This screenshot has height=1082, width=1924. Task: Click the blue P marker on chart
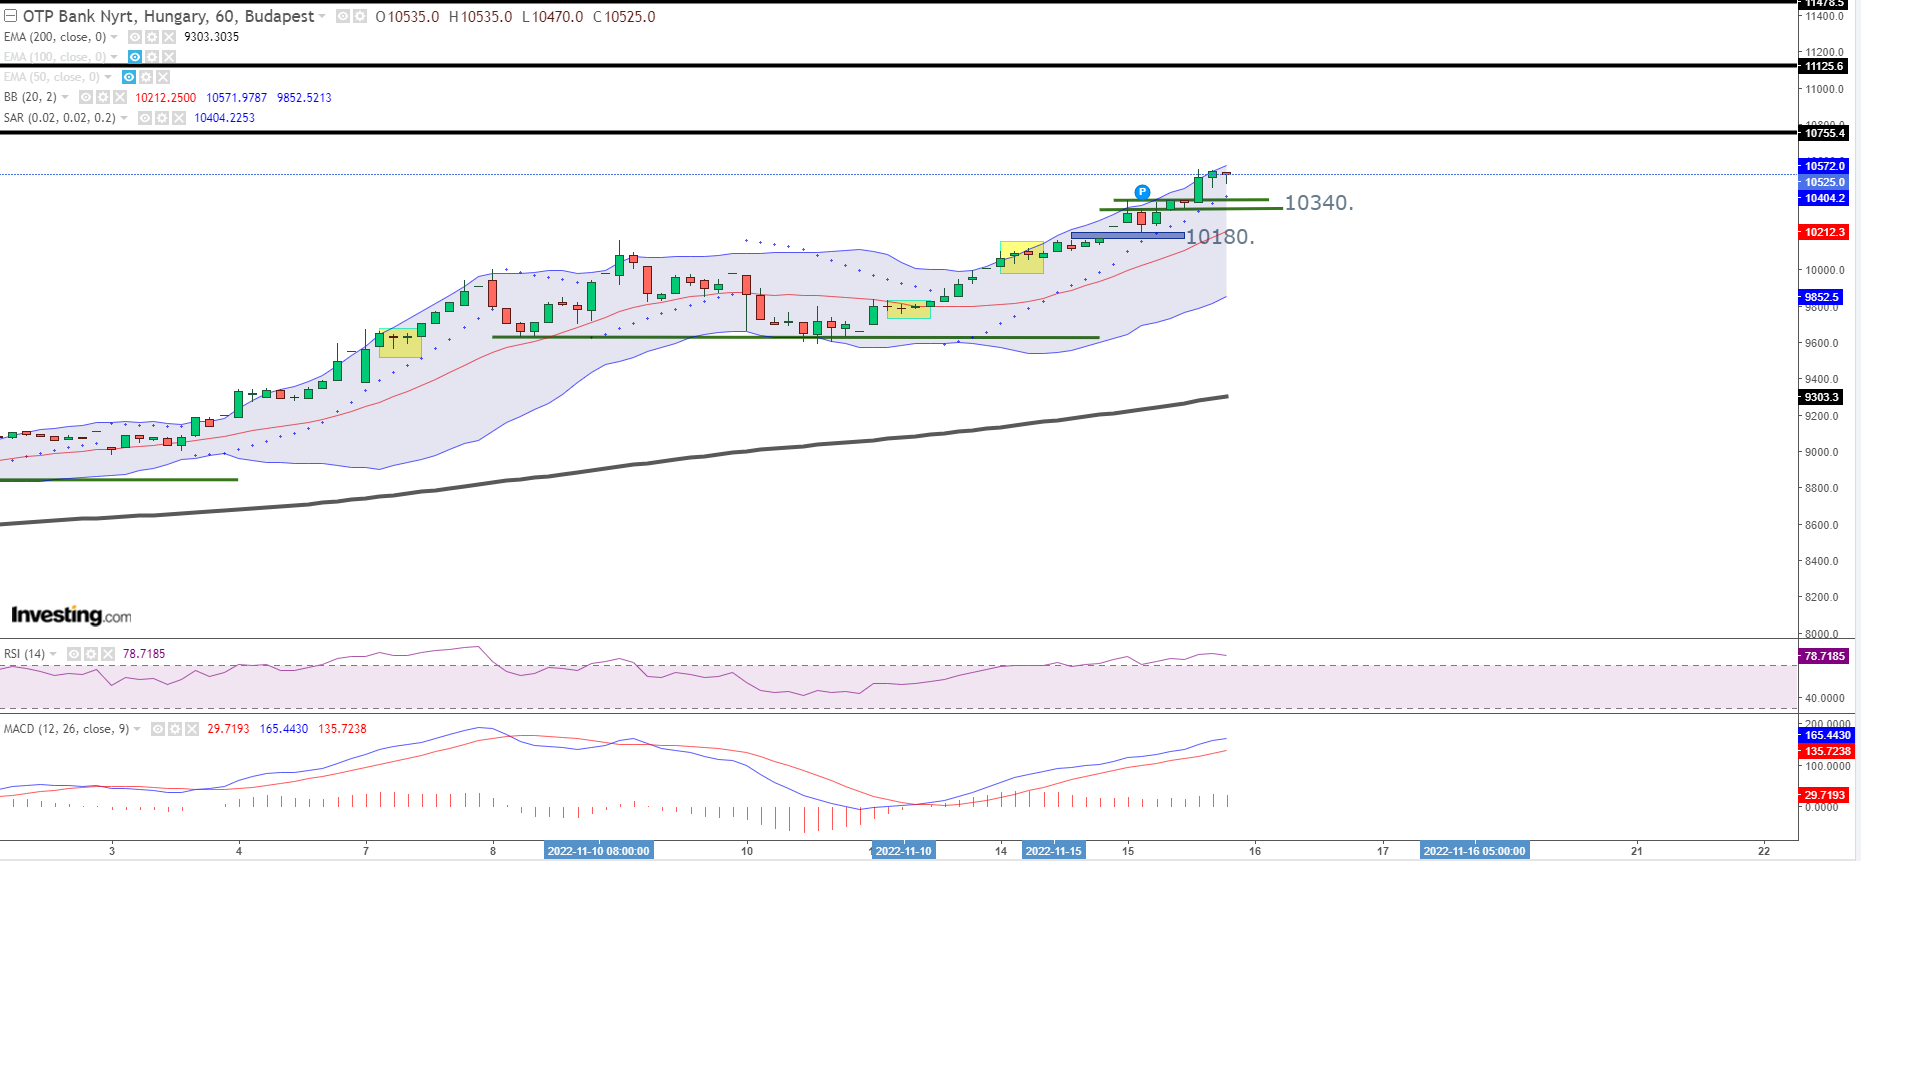pyautogui.click(x=1142, y=192)
